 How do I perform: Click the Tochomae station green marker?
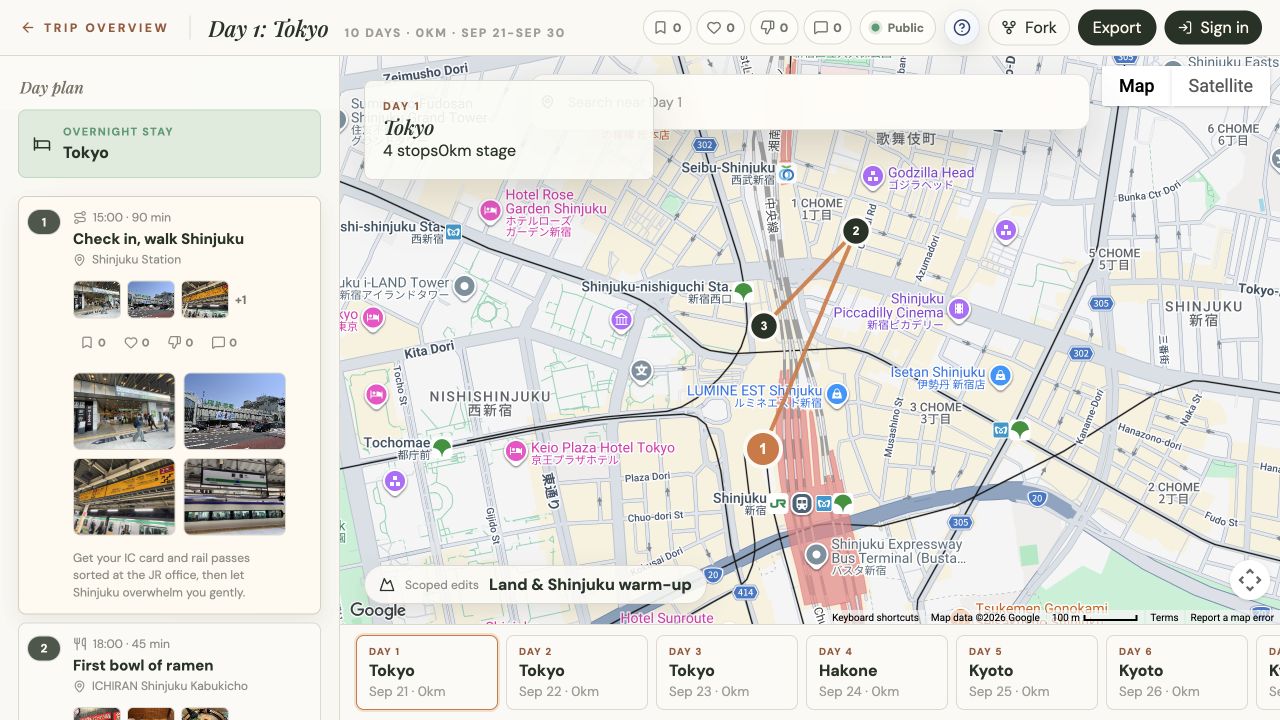pos(441,446)
